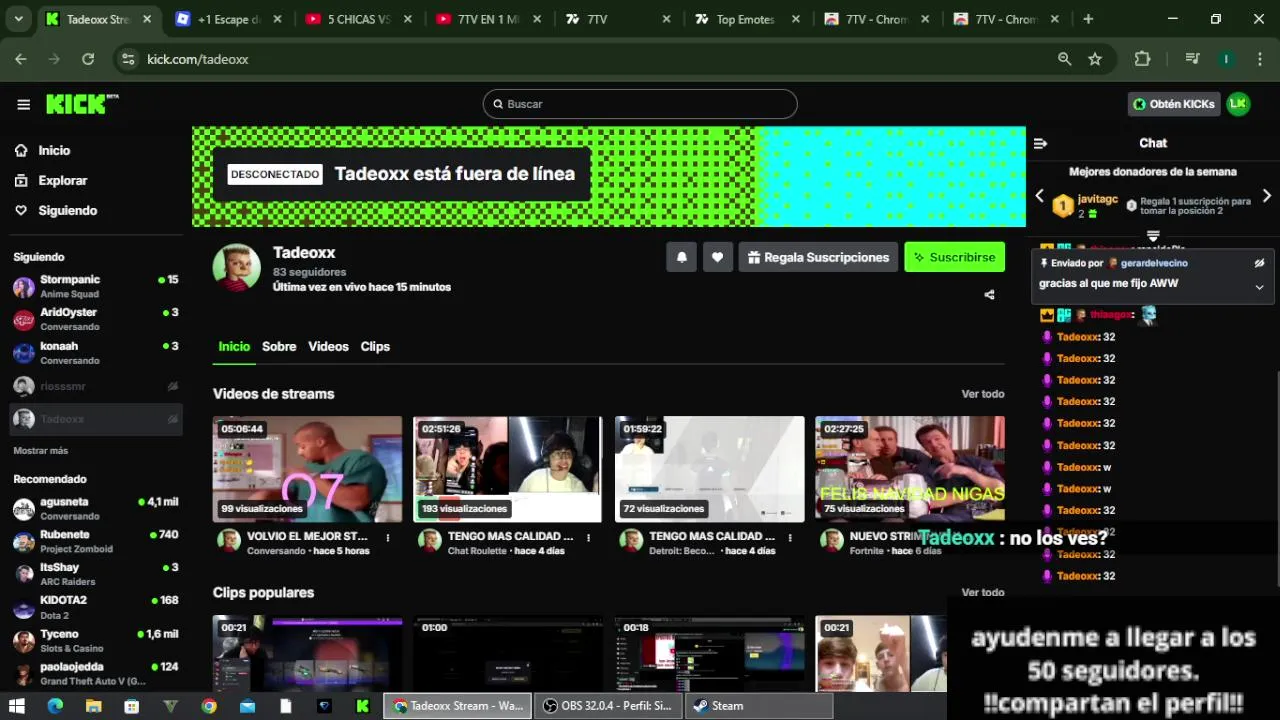Switch to the Videos tab
This screenshot has height=720, width=1280.
tap(328, 347)
